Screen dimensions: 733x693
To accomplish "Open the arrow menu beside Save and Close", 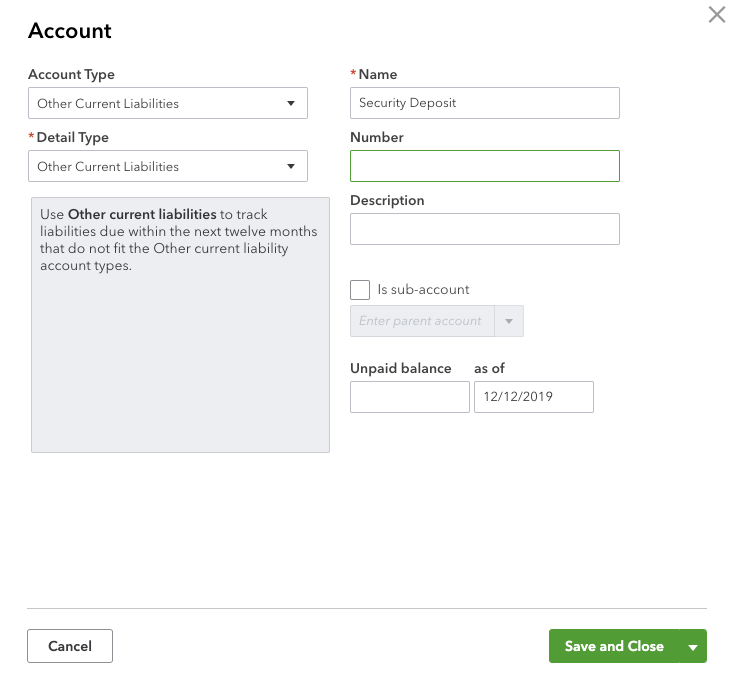I will pyautogui.click(x=692, y=647).
